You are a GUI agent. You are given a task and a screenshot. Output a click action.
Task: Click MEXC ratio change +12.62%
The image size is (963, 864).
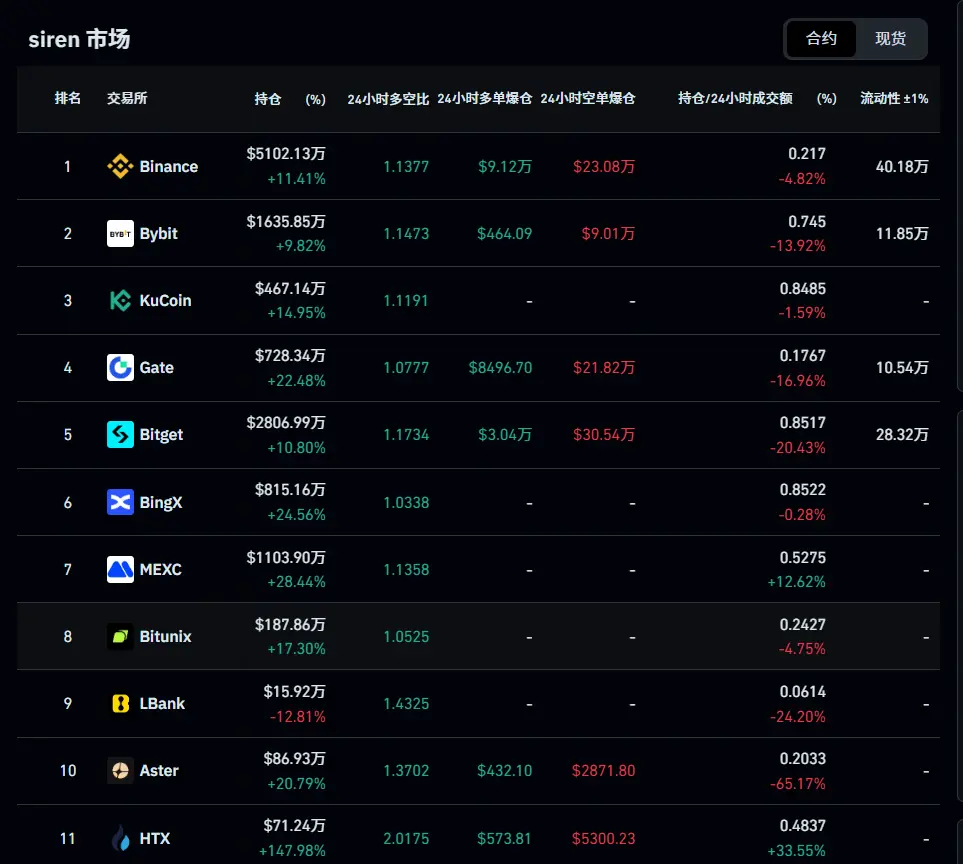coord(796,582)
